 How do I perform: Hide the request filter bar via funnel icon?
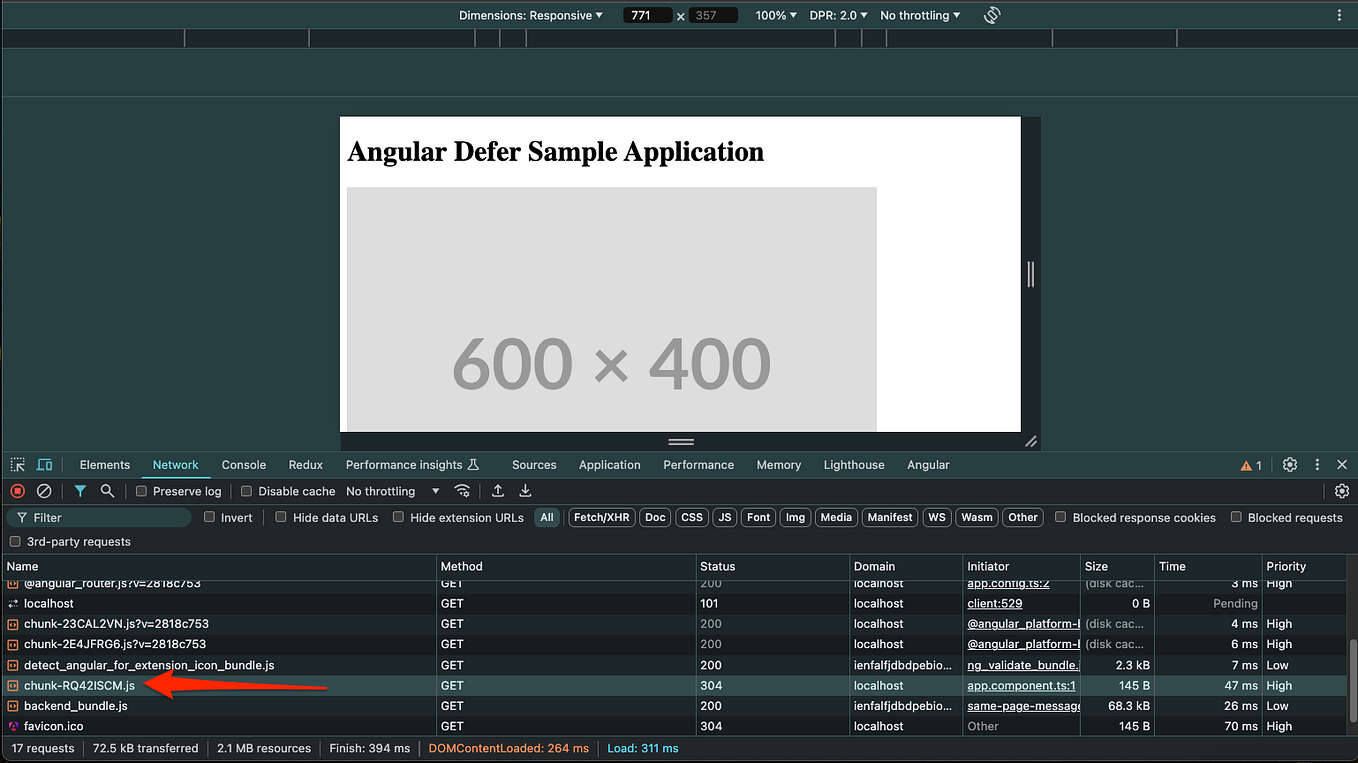point(80,491)
